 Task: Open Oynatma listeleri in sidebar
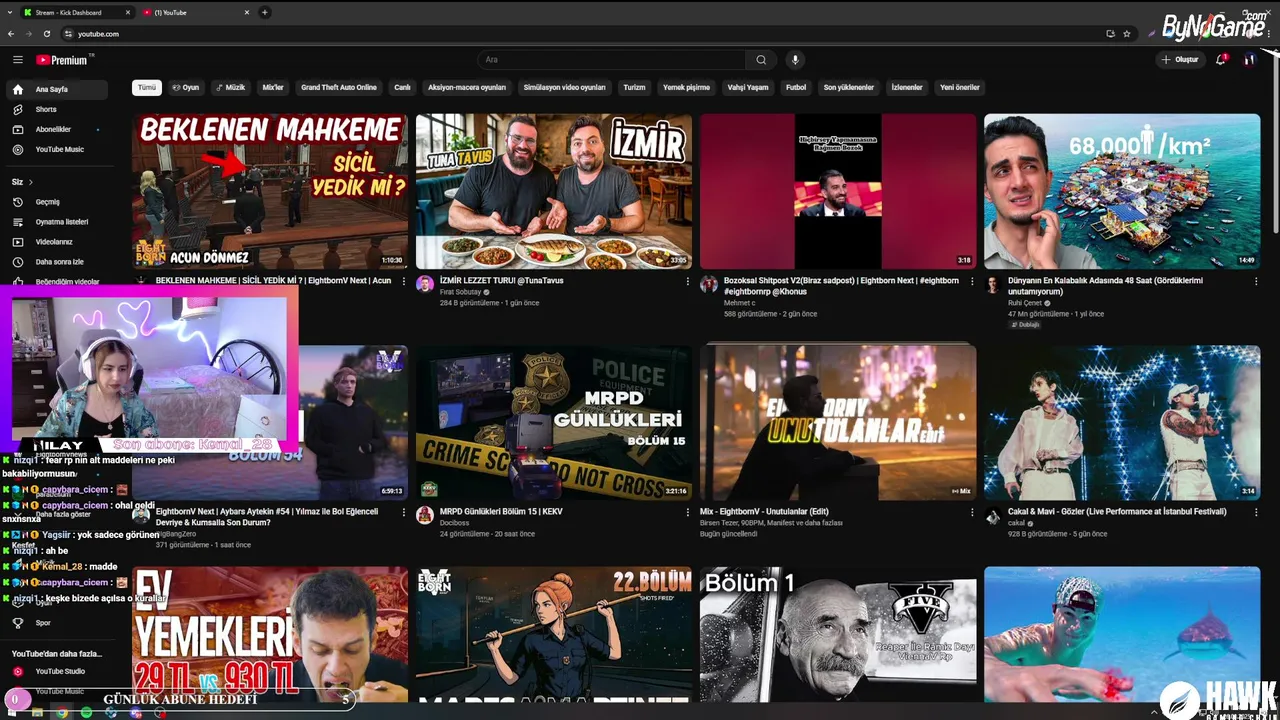click(x=57, y=222)
